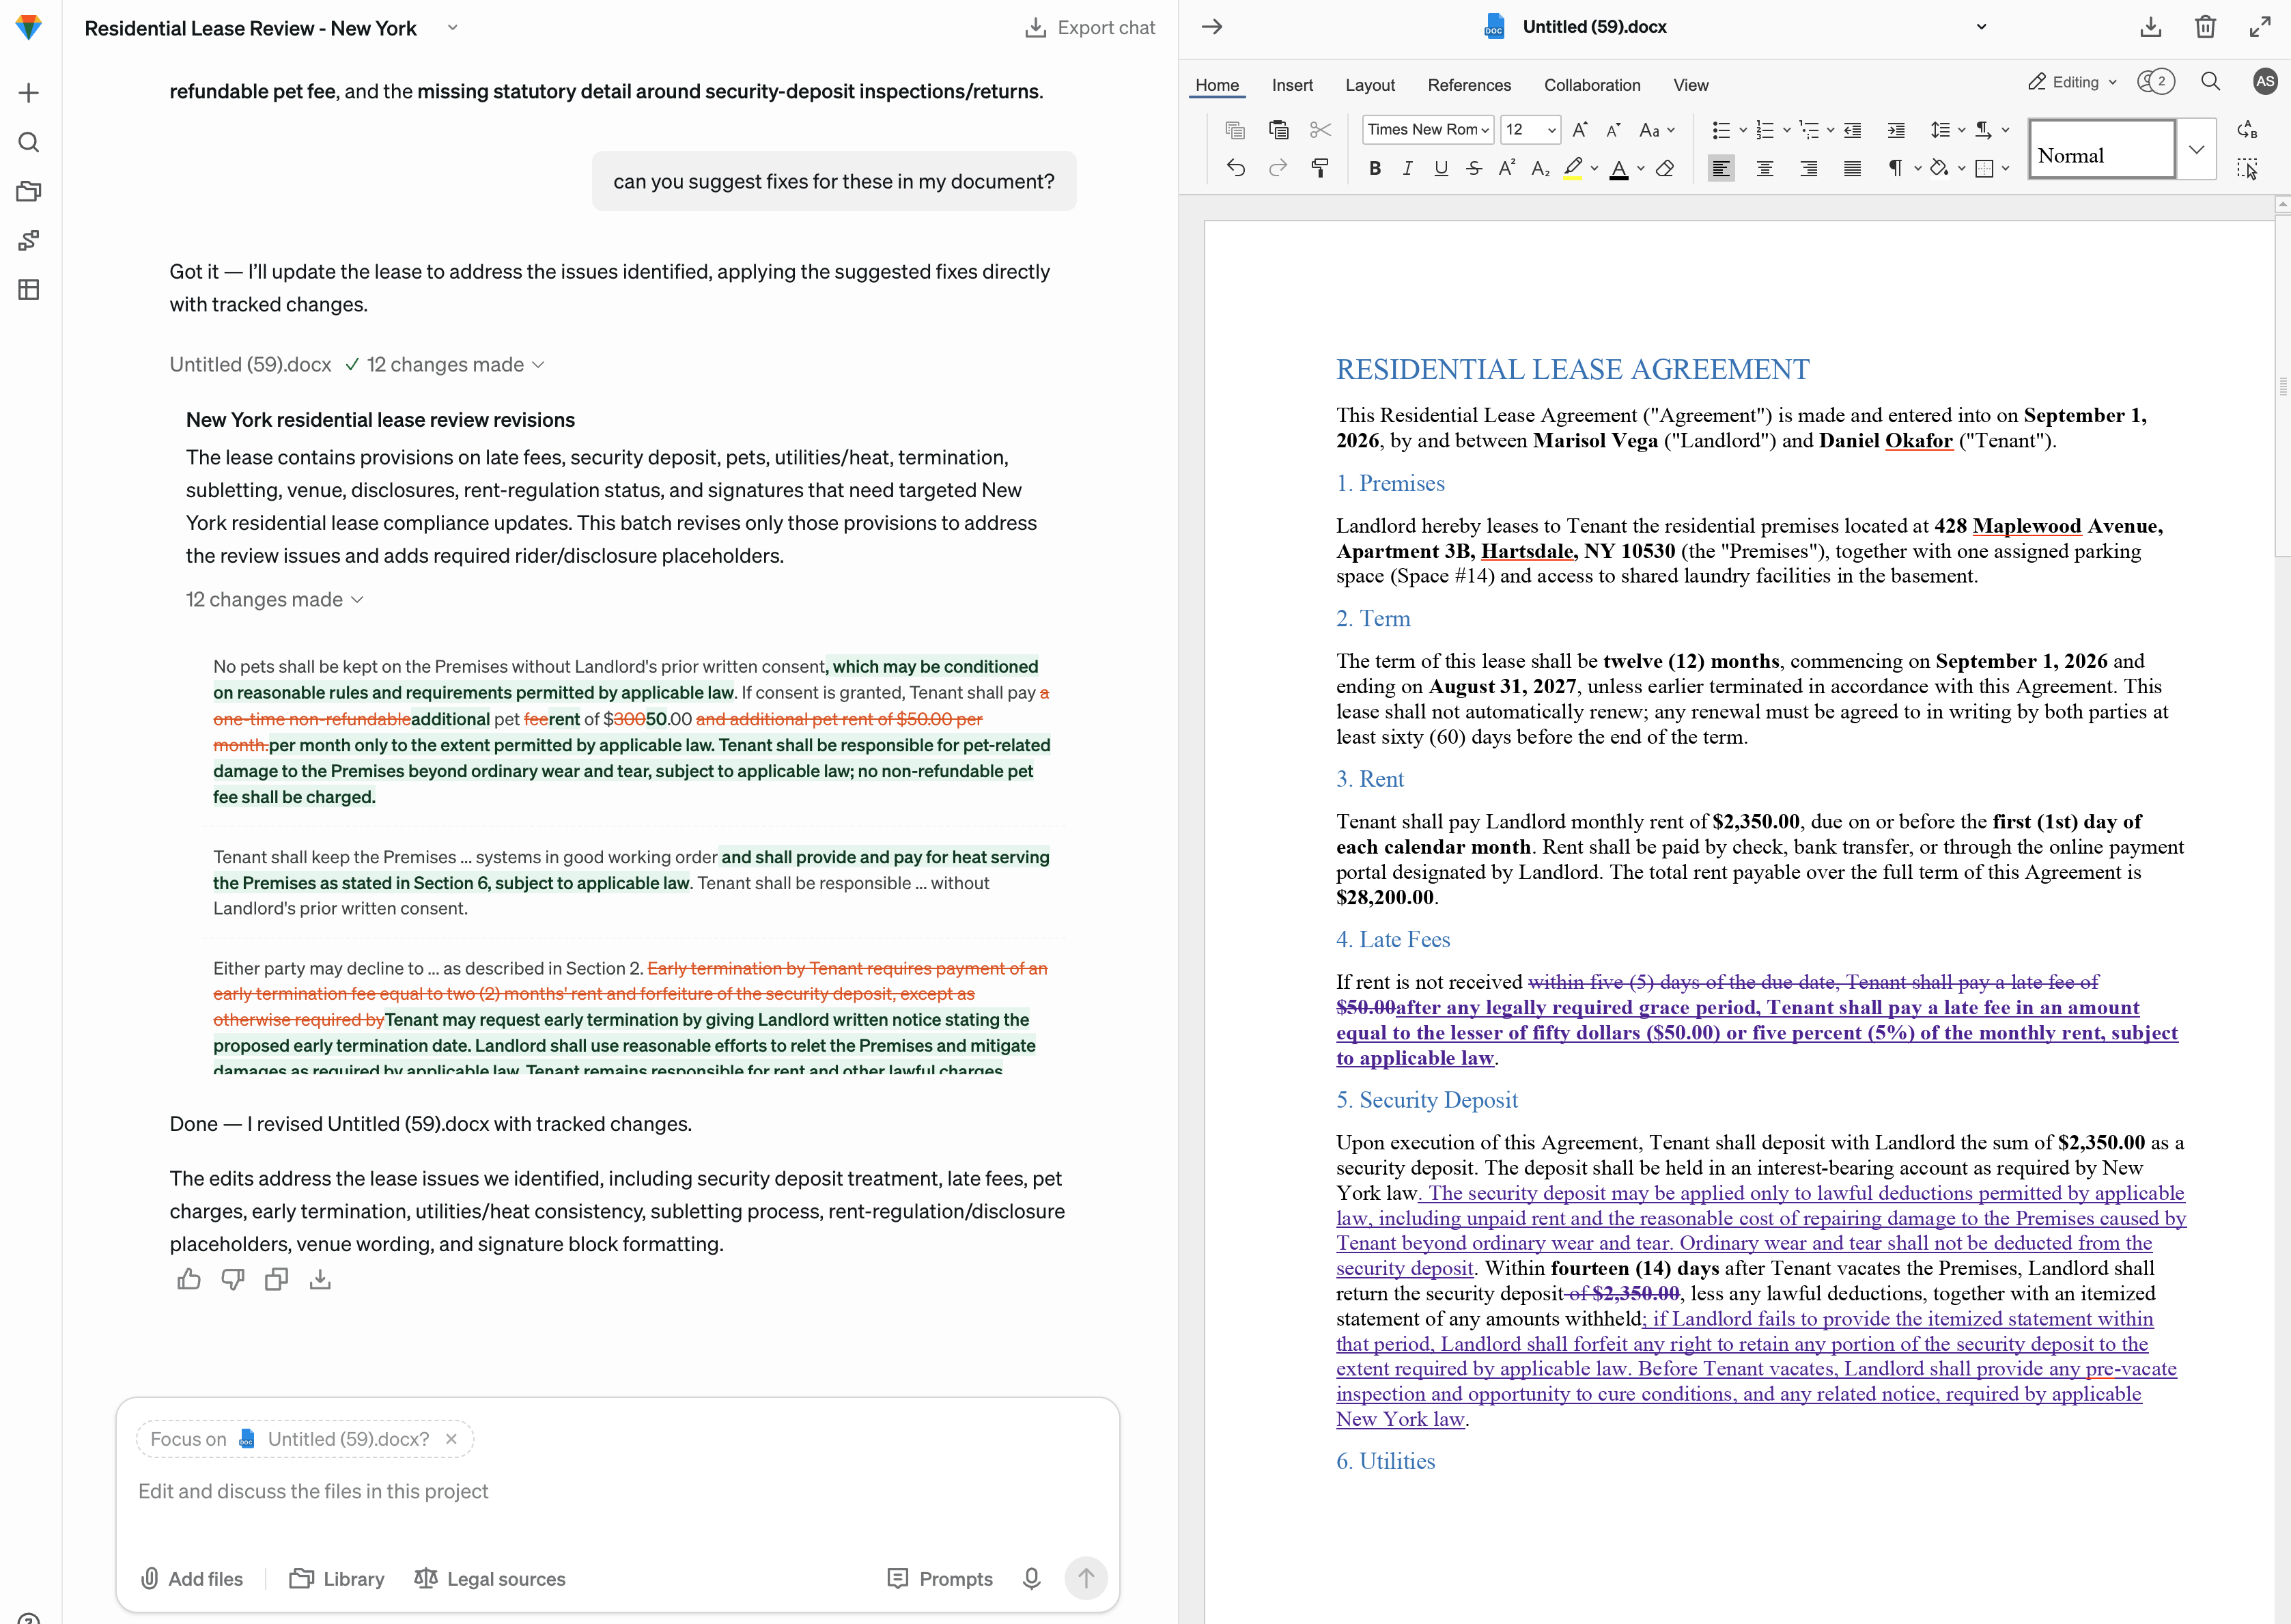
Task: Switch to the View tab
Action: tap(1691, 85)
